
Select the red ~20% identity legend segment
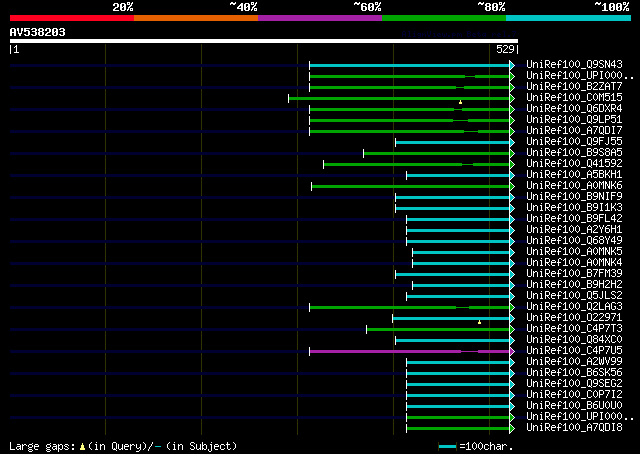pyautogui.click(x=72, y=18)
